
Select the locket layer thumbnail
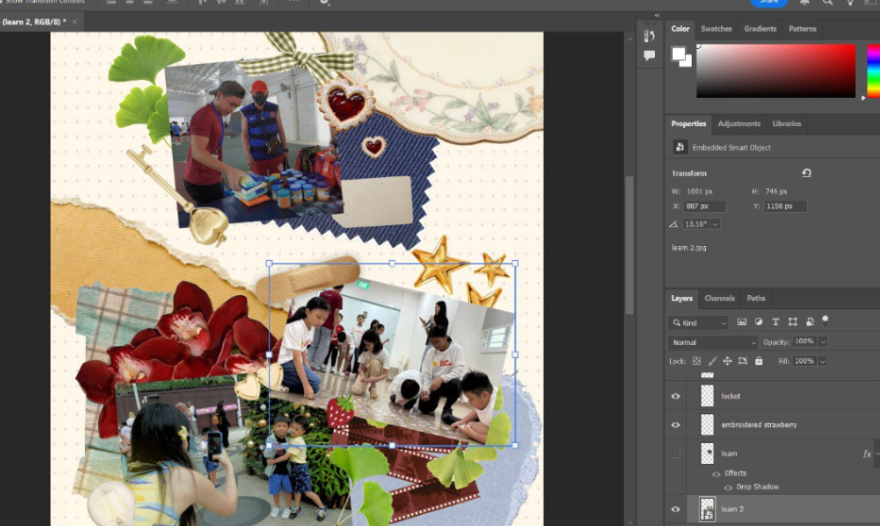pos(707,396)
